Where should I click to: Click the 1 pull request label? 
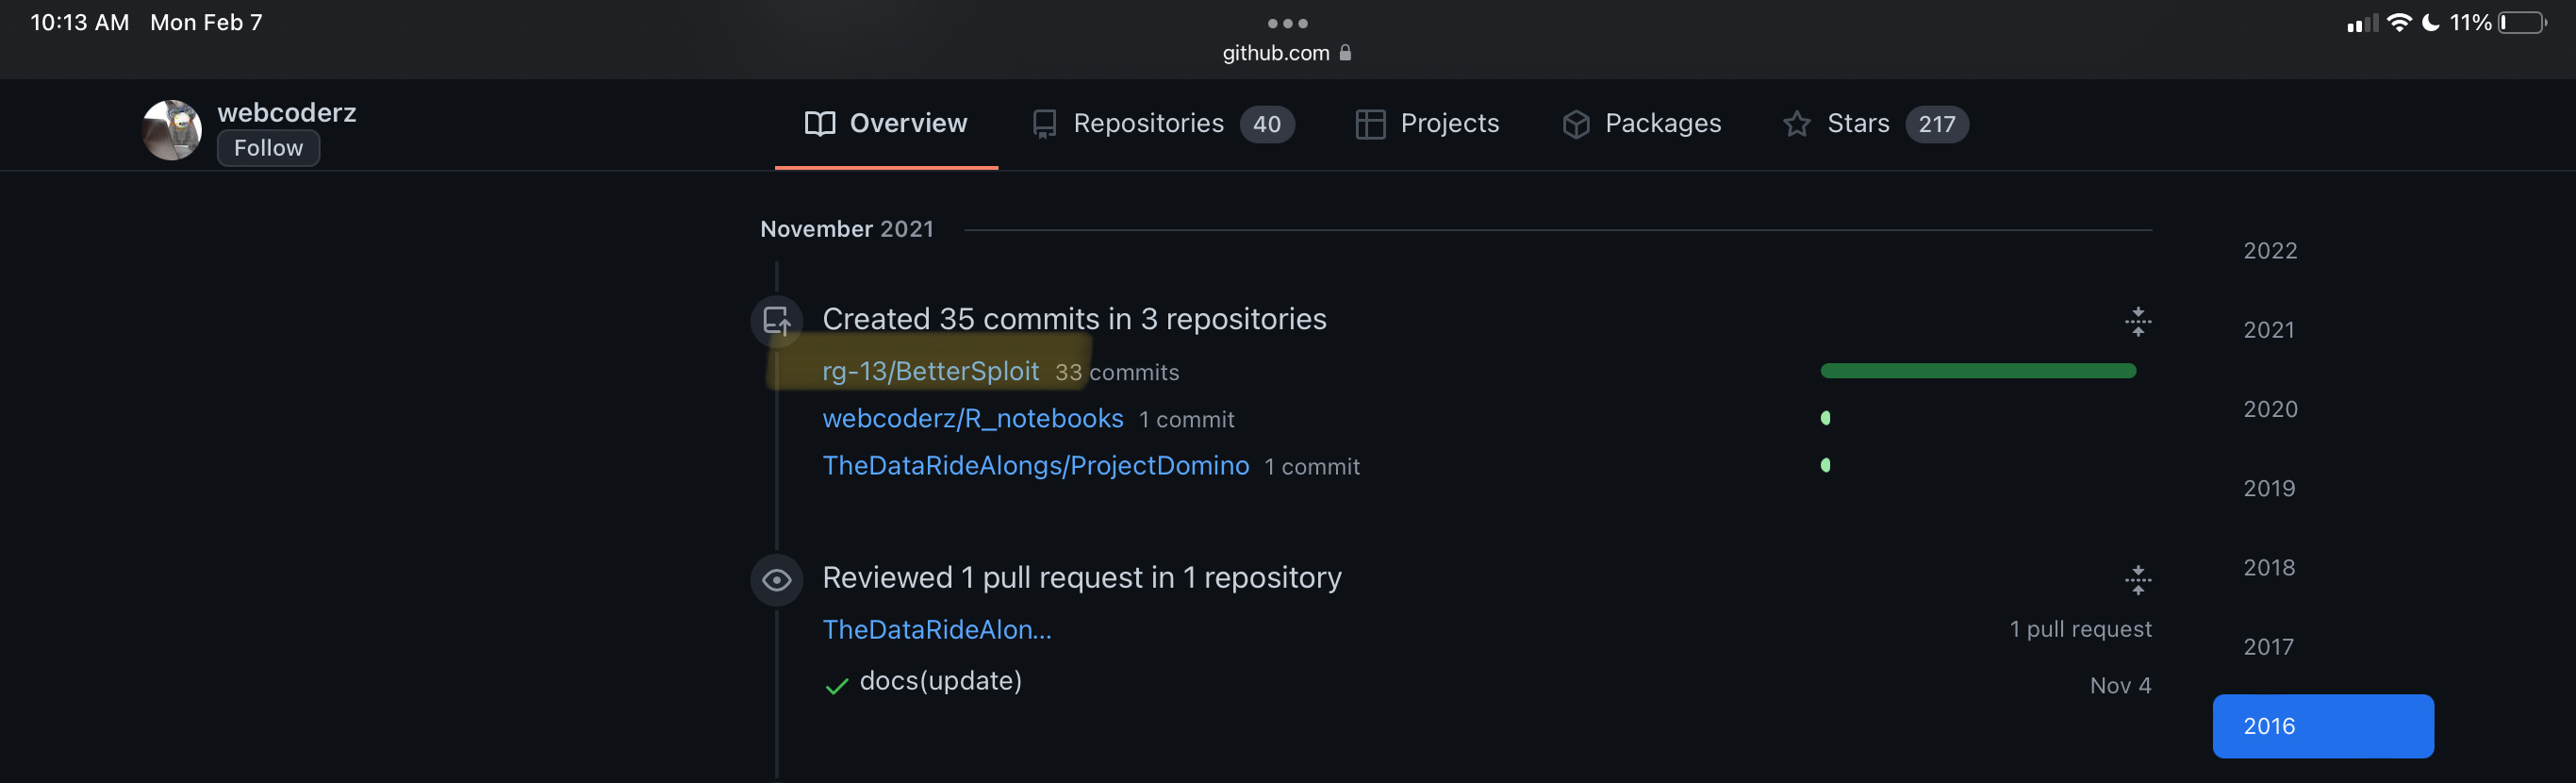click(2081, 629)
